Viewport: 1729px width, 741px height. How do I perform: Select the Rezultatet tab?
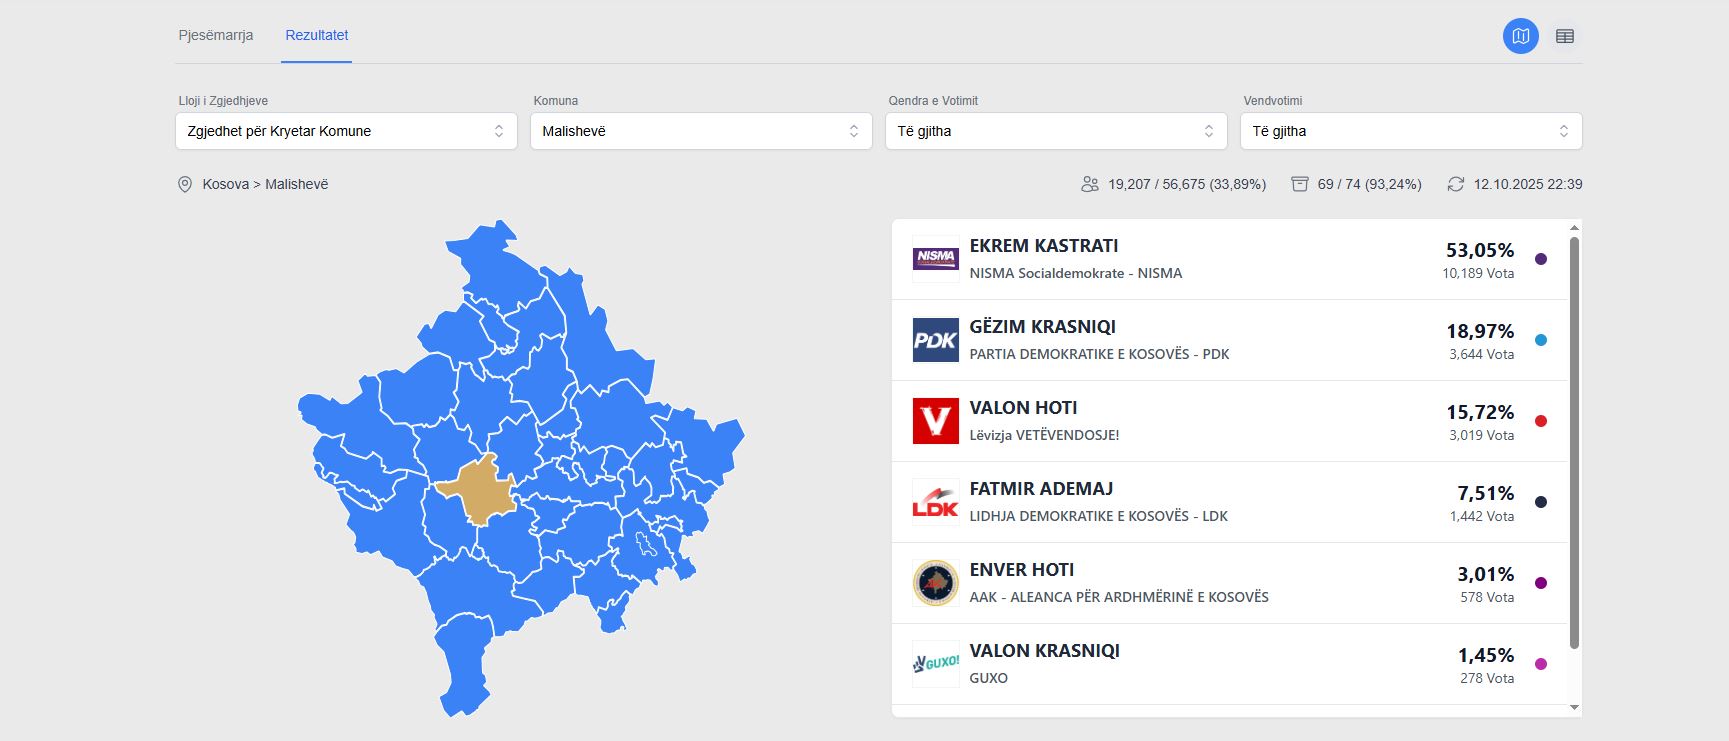(317, 36)
